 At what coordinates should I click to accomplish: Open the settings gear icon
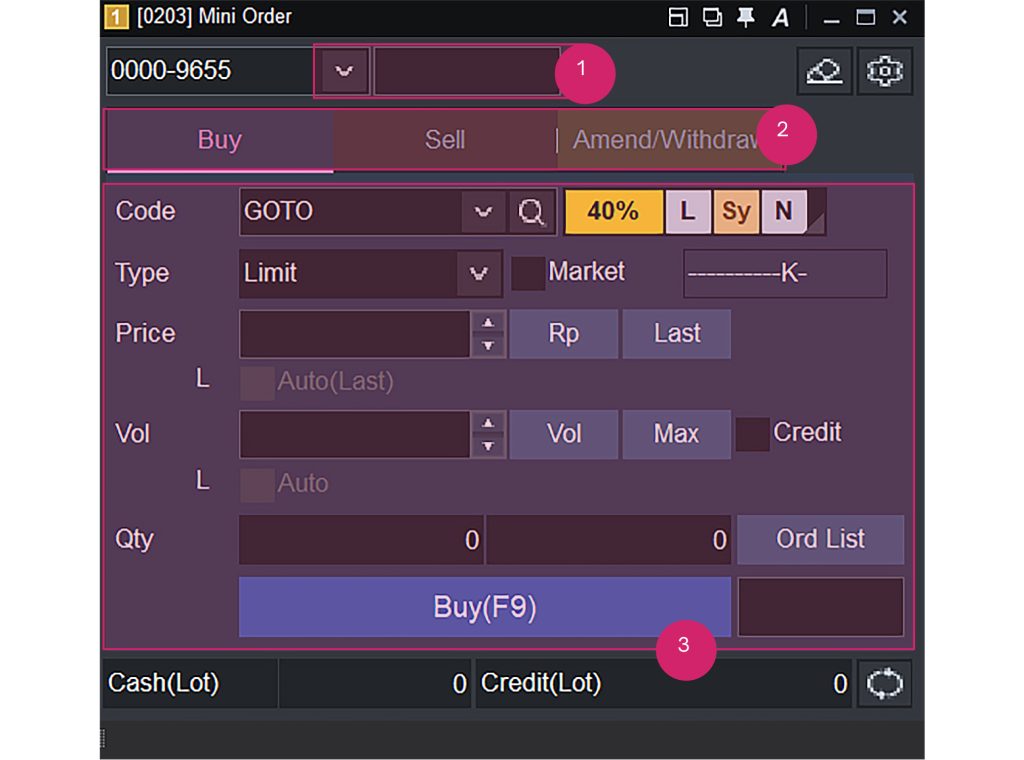pos(884,71)
